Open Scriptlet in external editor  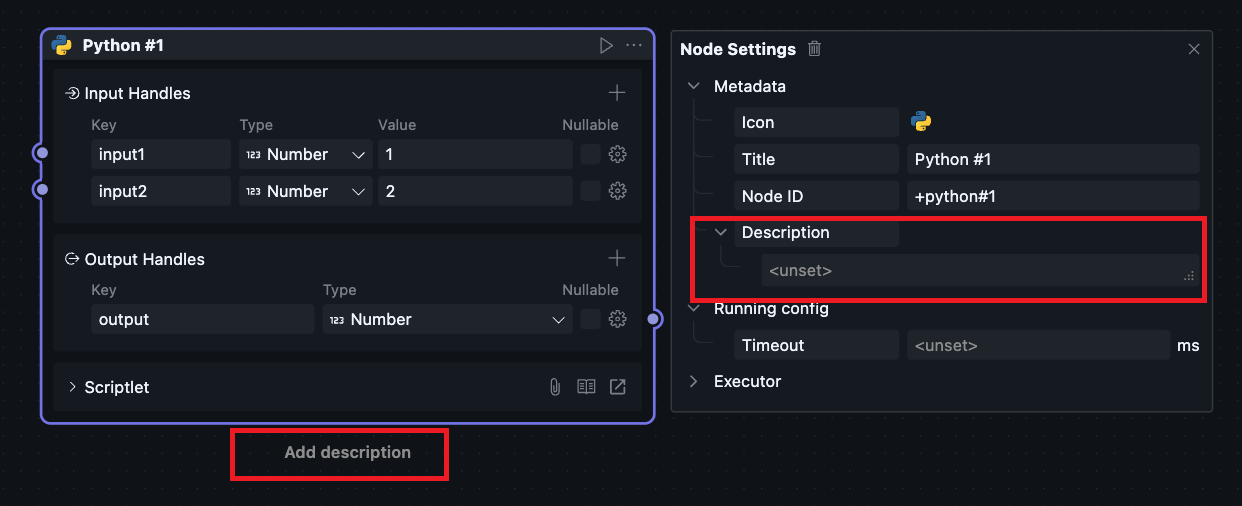[x=618, y=387]
